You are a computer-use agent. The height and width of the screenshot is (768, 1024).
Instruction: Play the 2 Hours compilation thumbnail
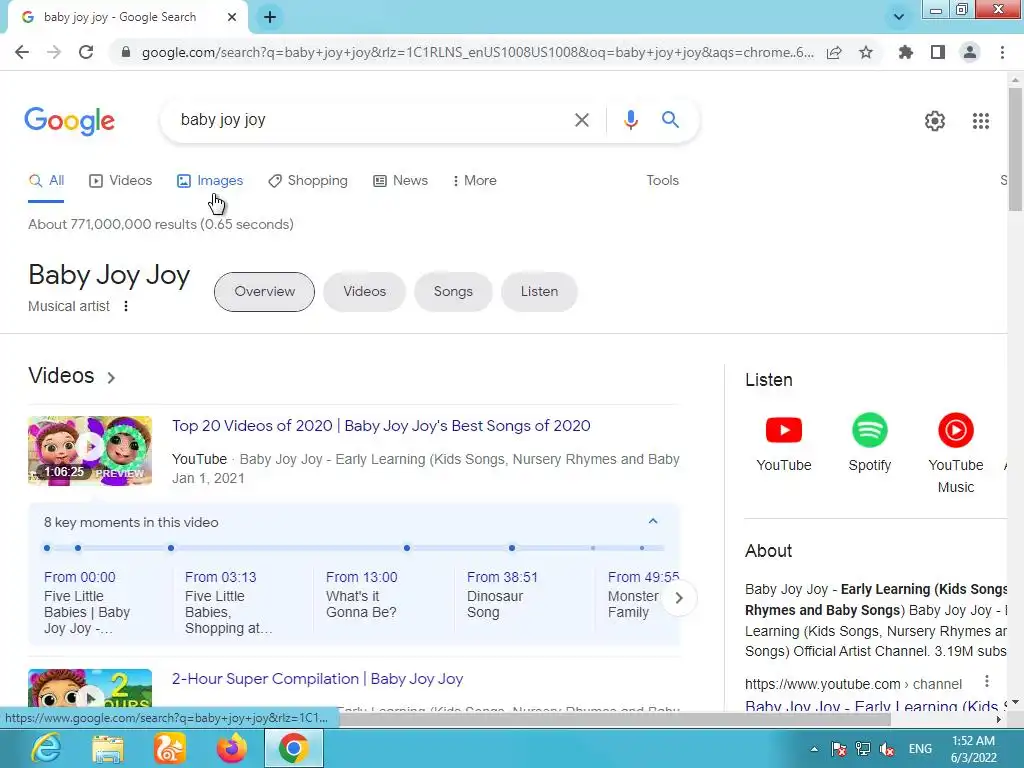click(90, 690)
